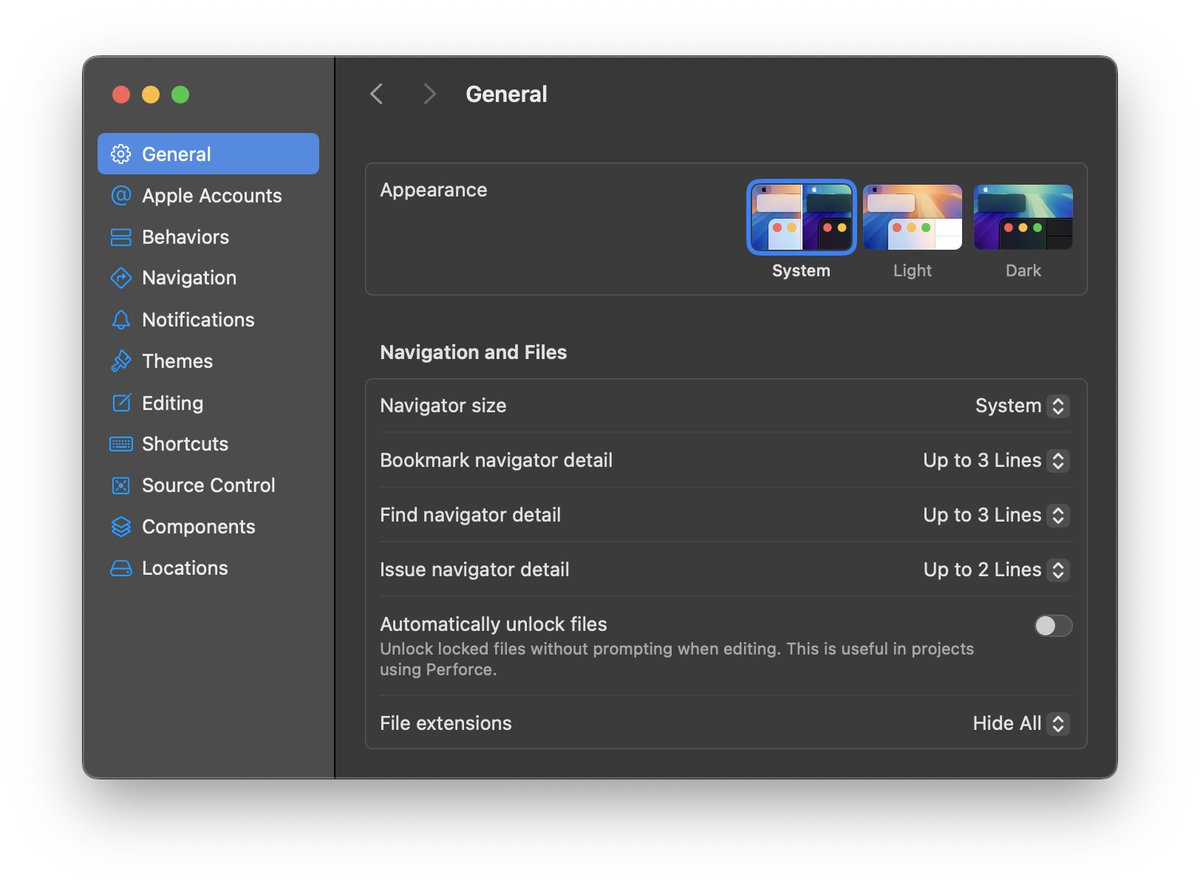Click the forward navigation arrow
Screen dimensions: 1200x888
(x=428, y=93)
